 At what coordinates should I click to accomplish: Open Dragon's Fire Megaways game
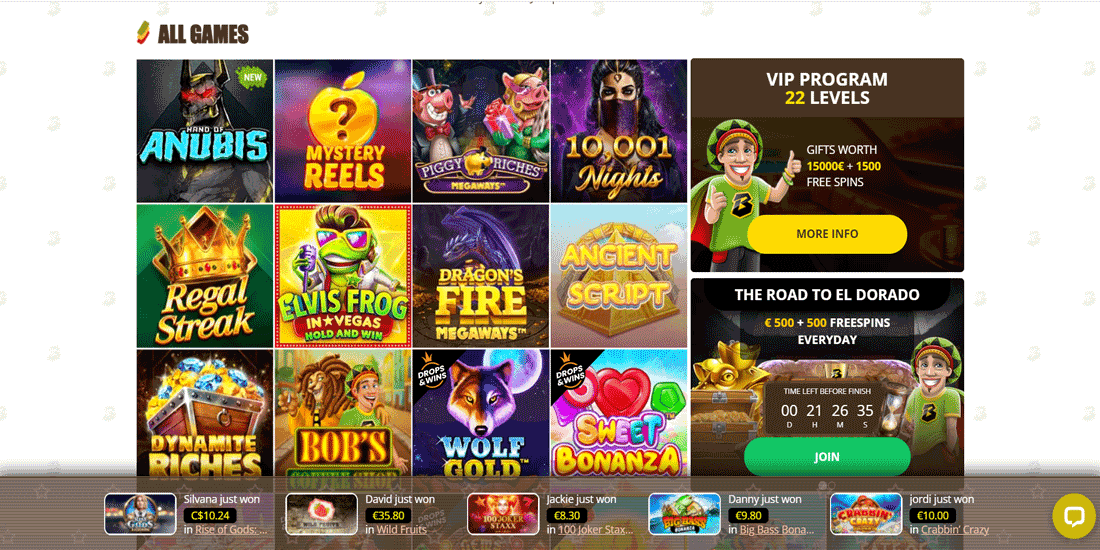(481, 276)
